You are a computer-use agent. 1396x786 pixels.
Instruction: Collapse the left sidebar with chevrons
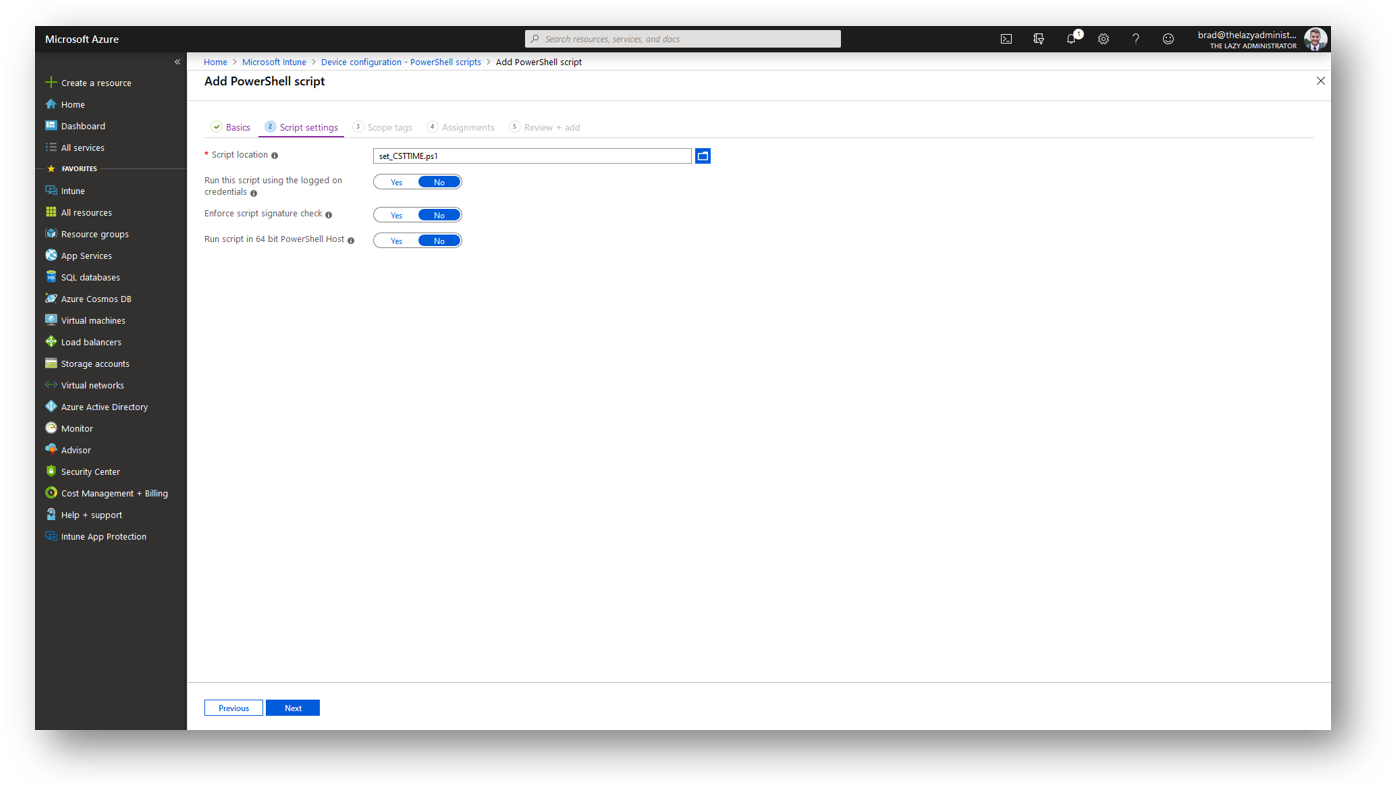tap(177, 62)
